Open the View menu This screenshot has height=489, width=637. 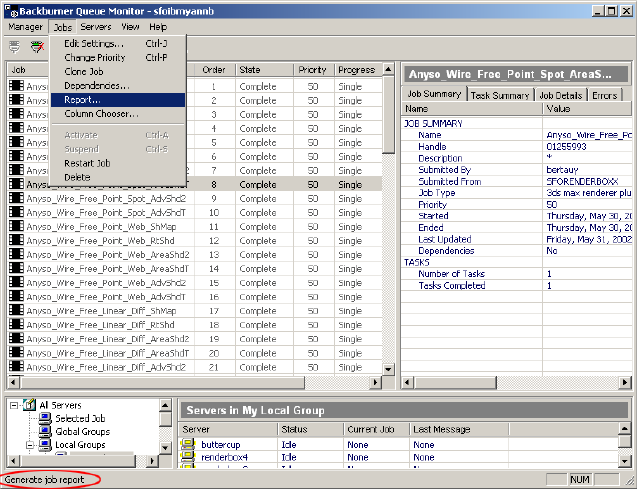tap(130, 27)
